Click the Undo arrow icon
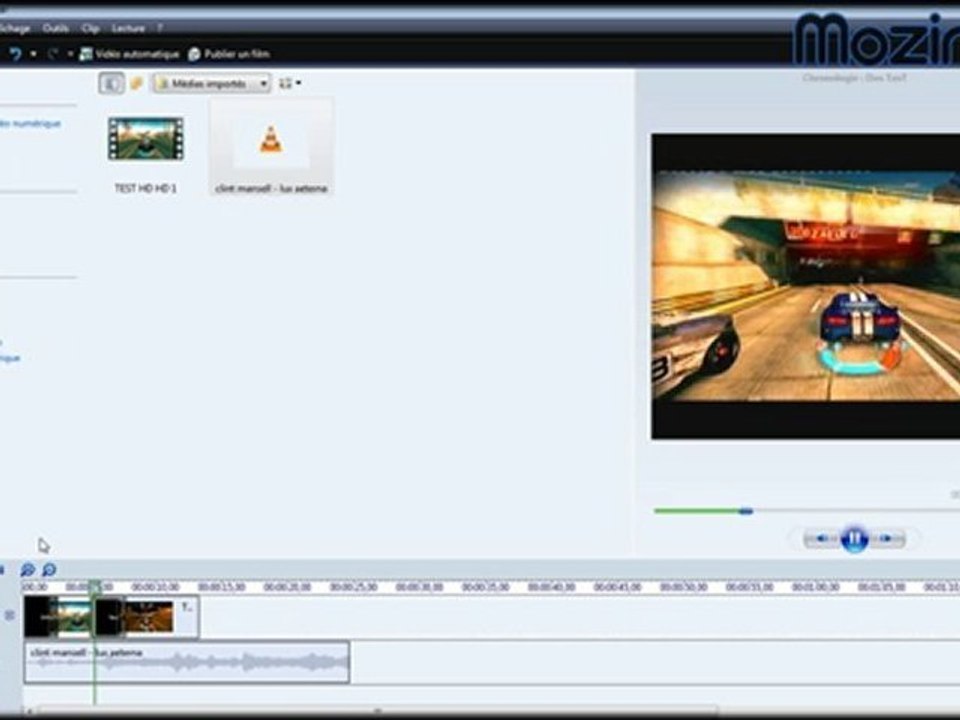 (15, 54)
